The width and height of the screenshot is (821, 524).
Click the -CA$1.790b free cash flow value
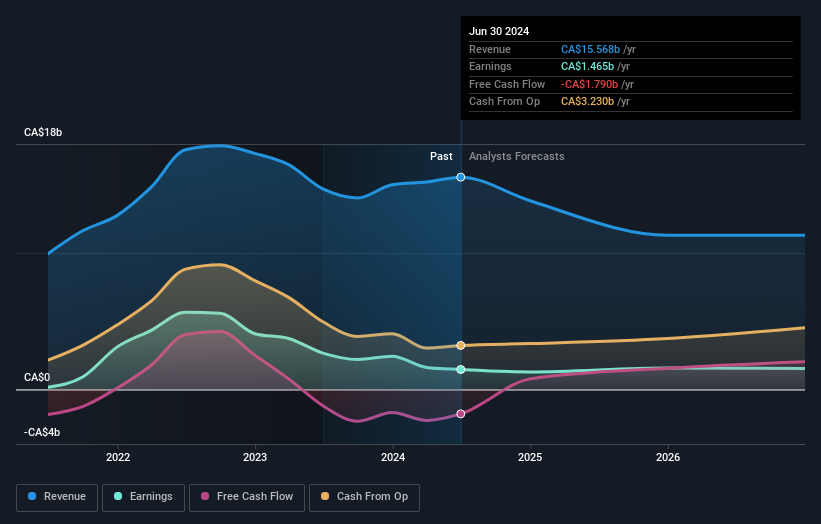click(590, 84)
